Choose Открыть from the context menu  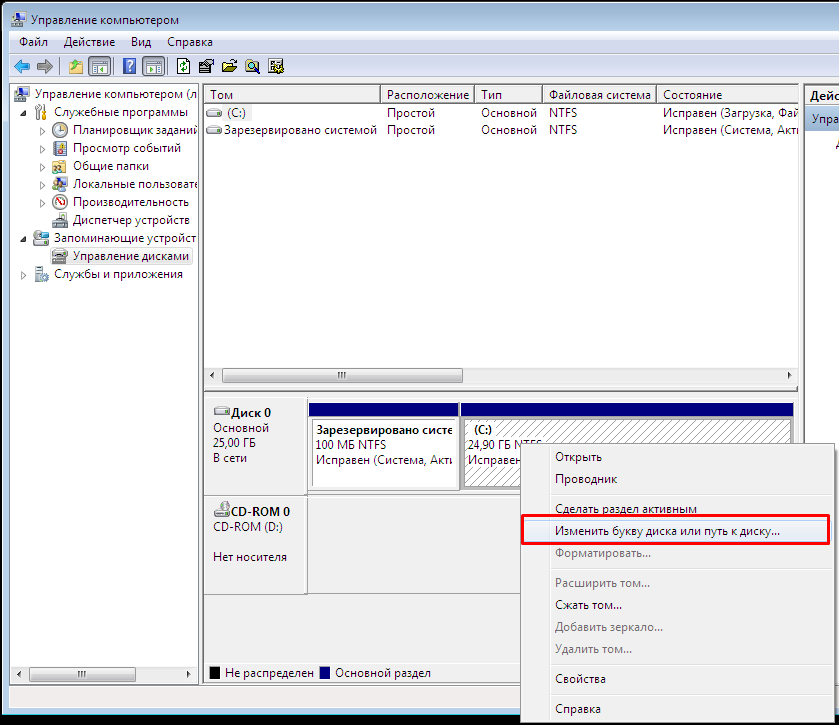click(x=677, y=457)
